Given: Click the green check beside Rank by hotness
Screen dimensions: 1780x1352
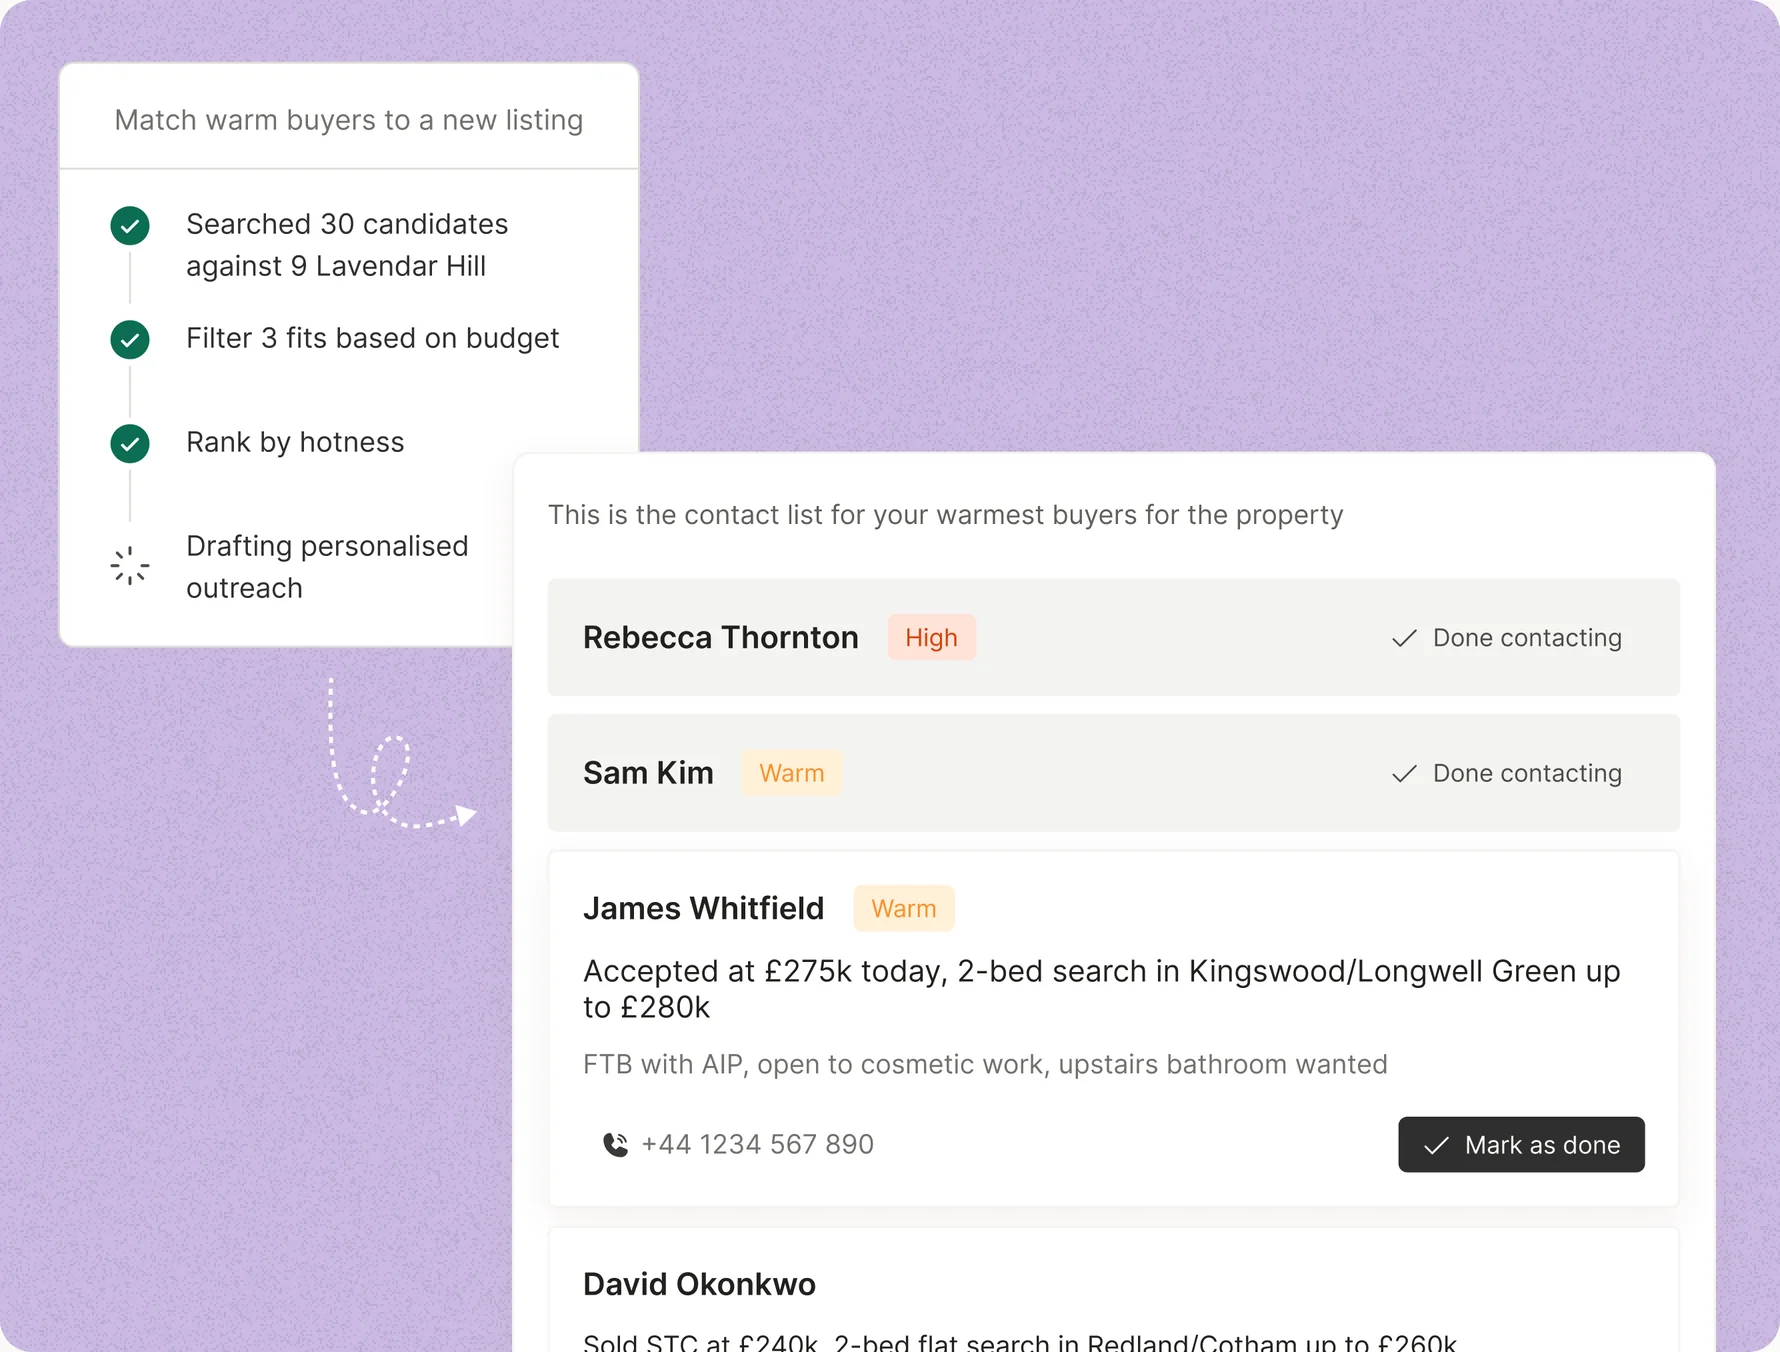Looking at the screenshot, I should [x=130, y=444].
